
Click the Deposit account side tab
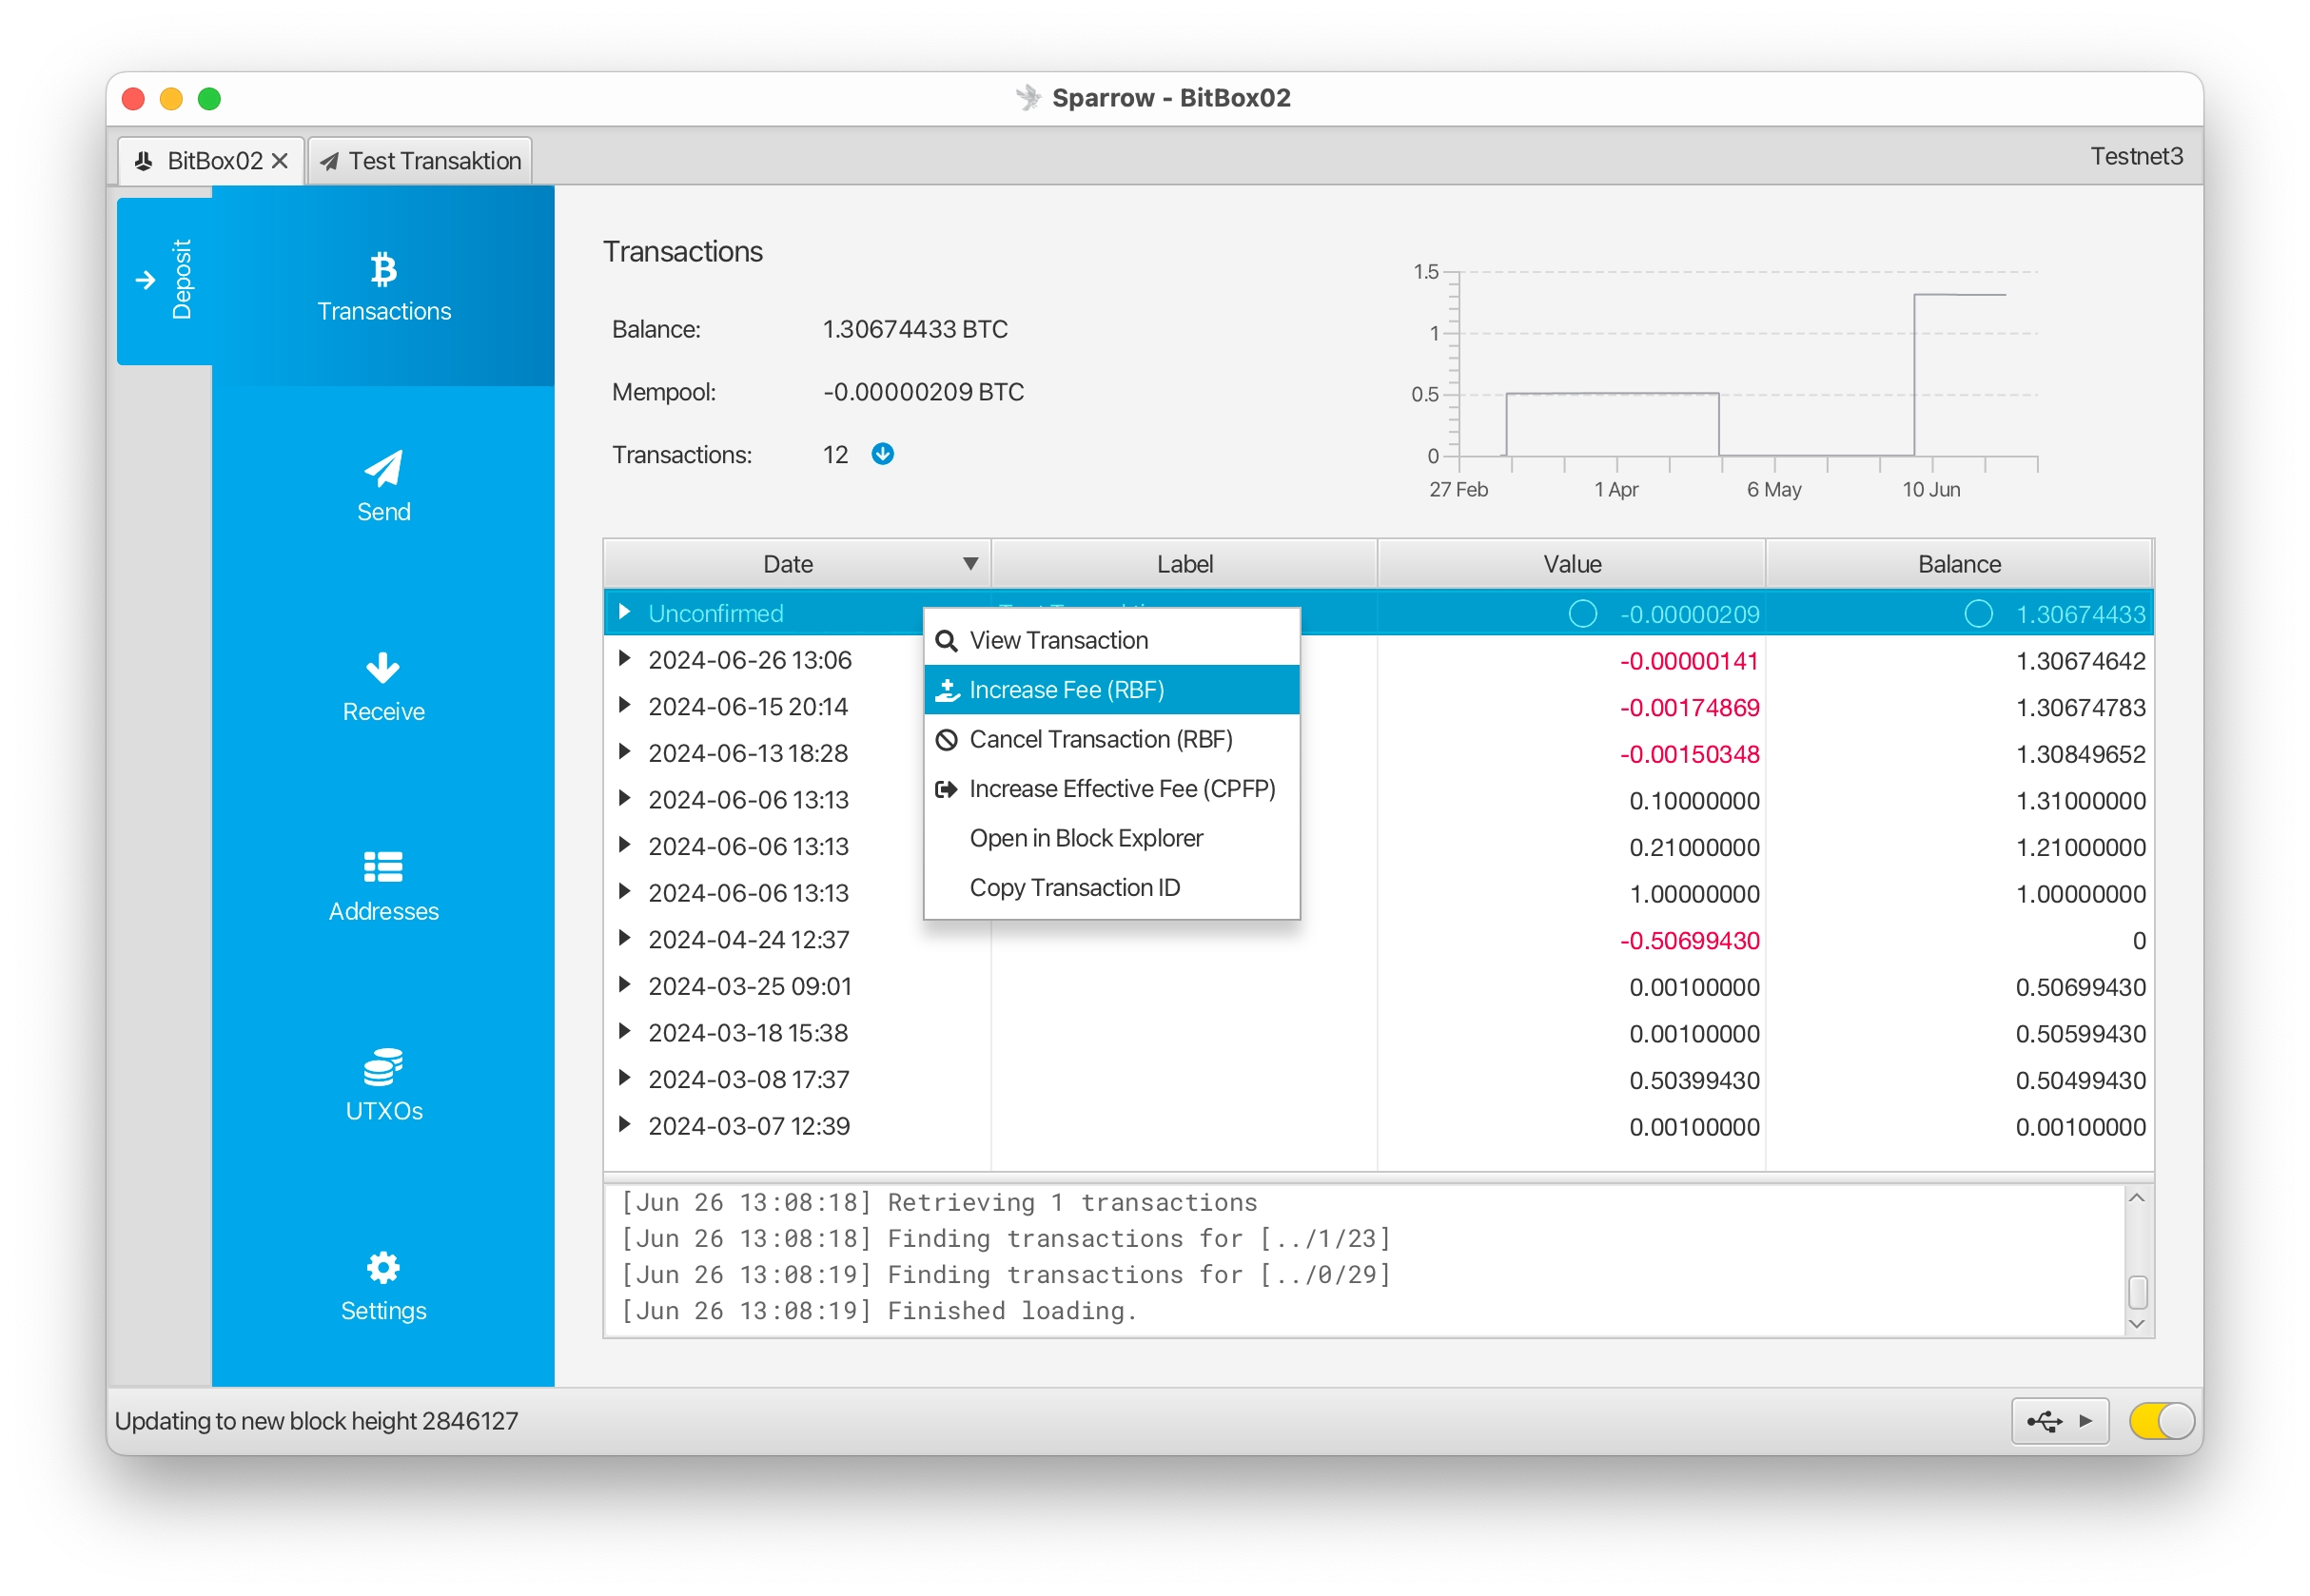point(165,280)
